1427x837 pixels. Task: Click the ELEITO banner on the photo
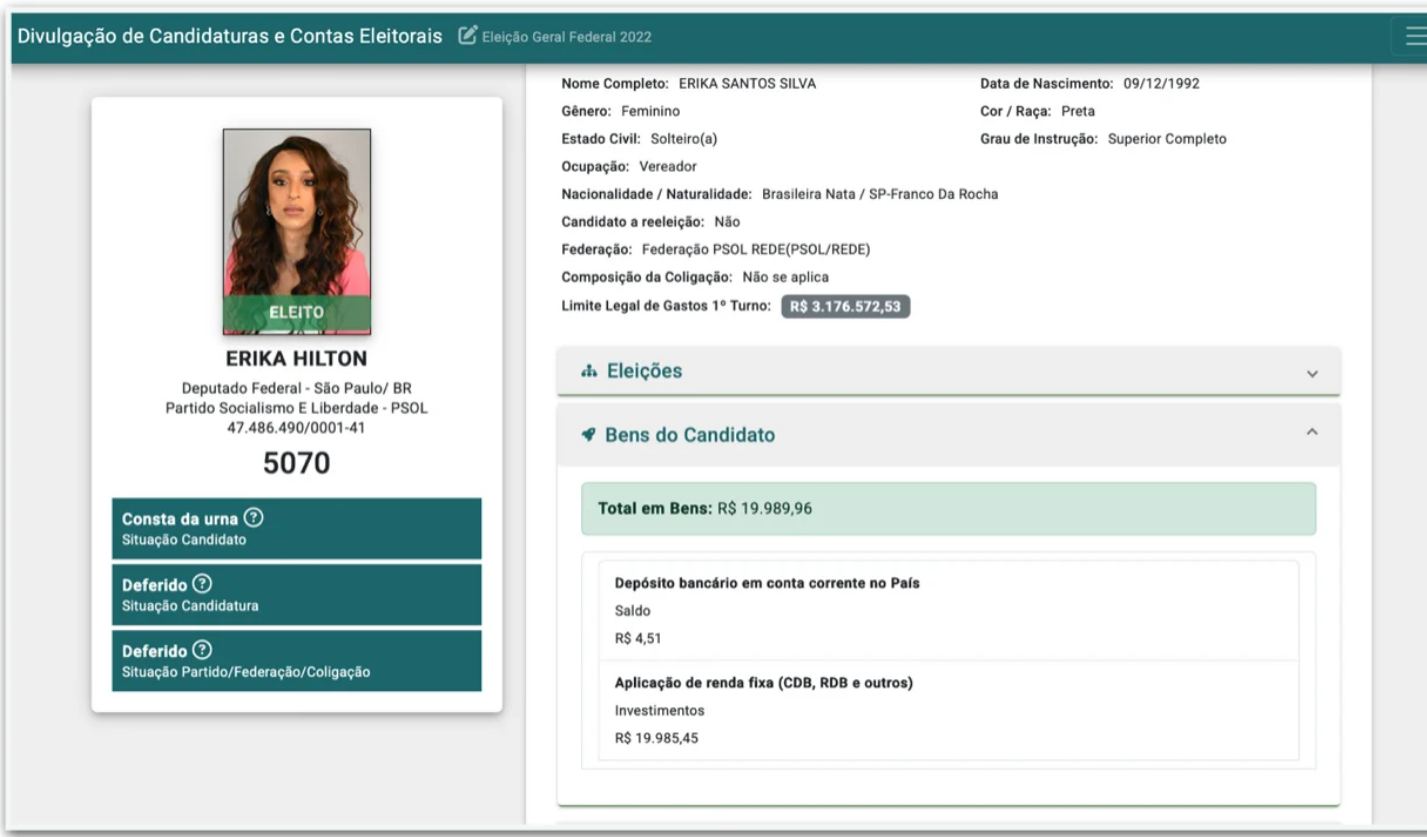click(297, 313)
